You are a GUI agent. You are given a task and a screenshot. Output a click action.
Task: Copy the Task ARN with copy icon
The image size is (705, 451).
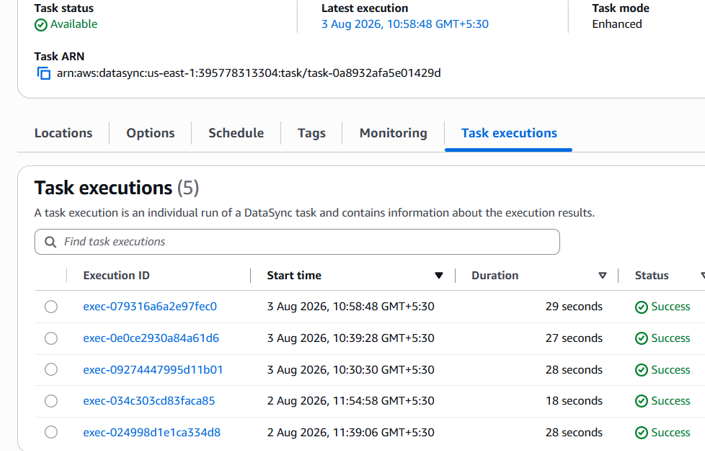point(44,73)
